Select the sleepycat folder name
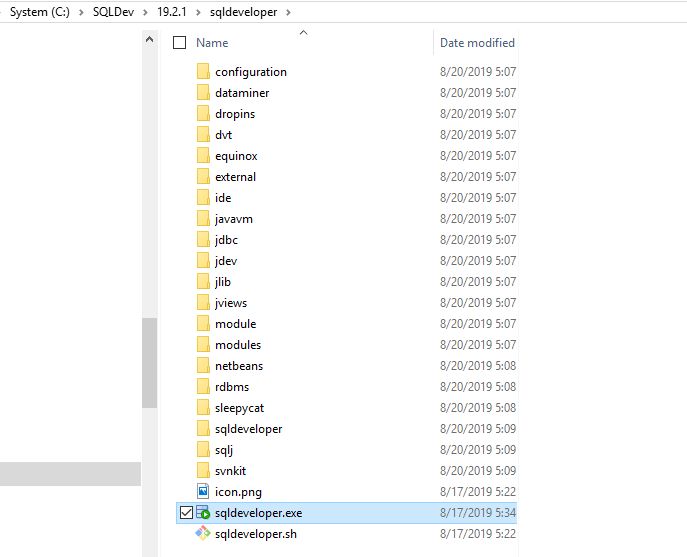 tap(239, 408)
